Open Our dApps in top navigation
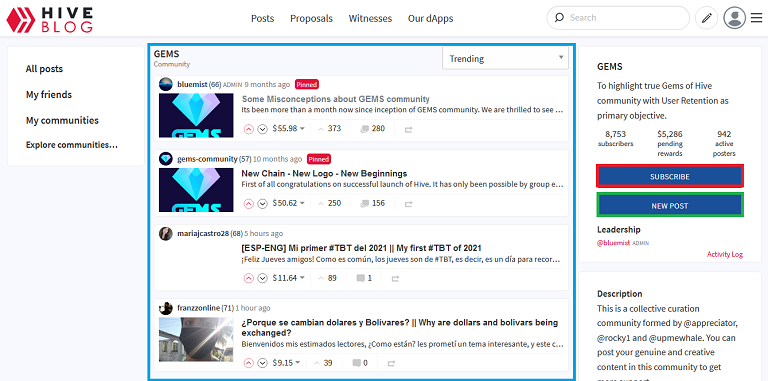 pos(431,19)
